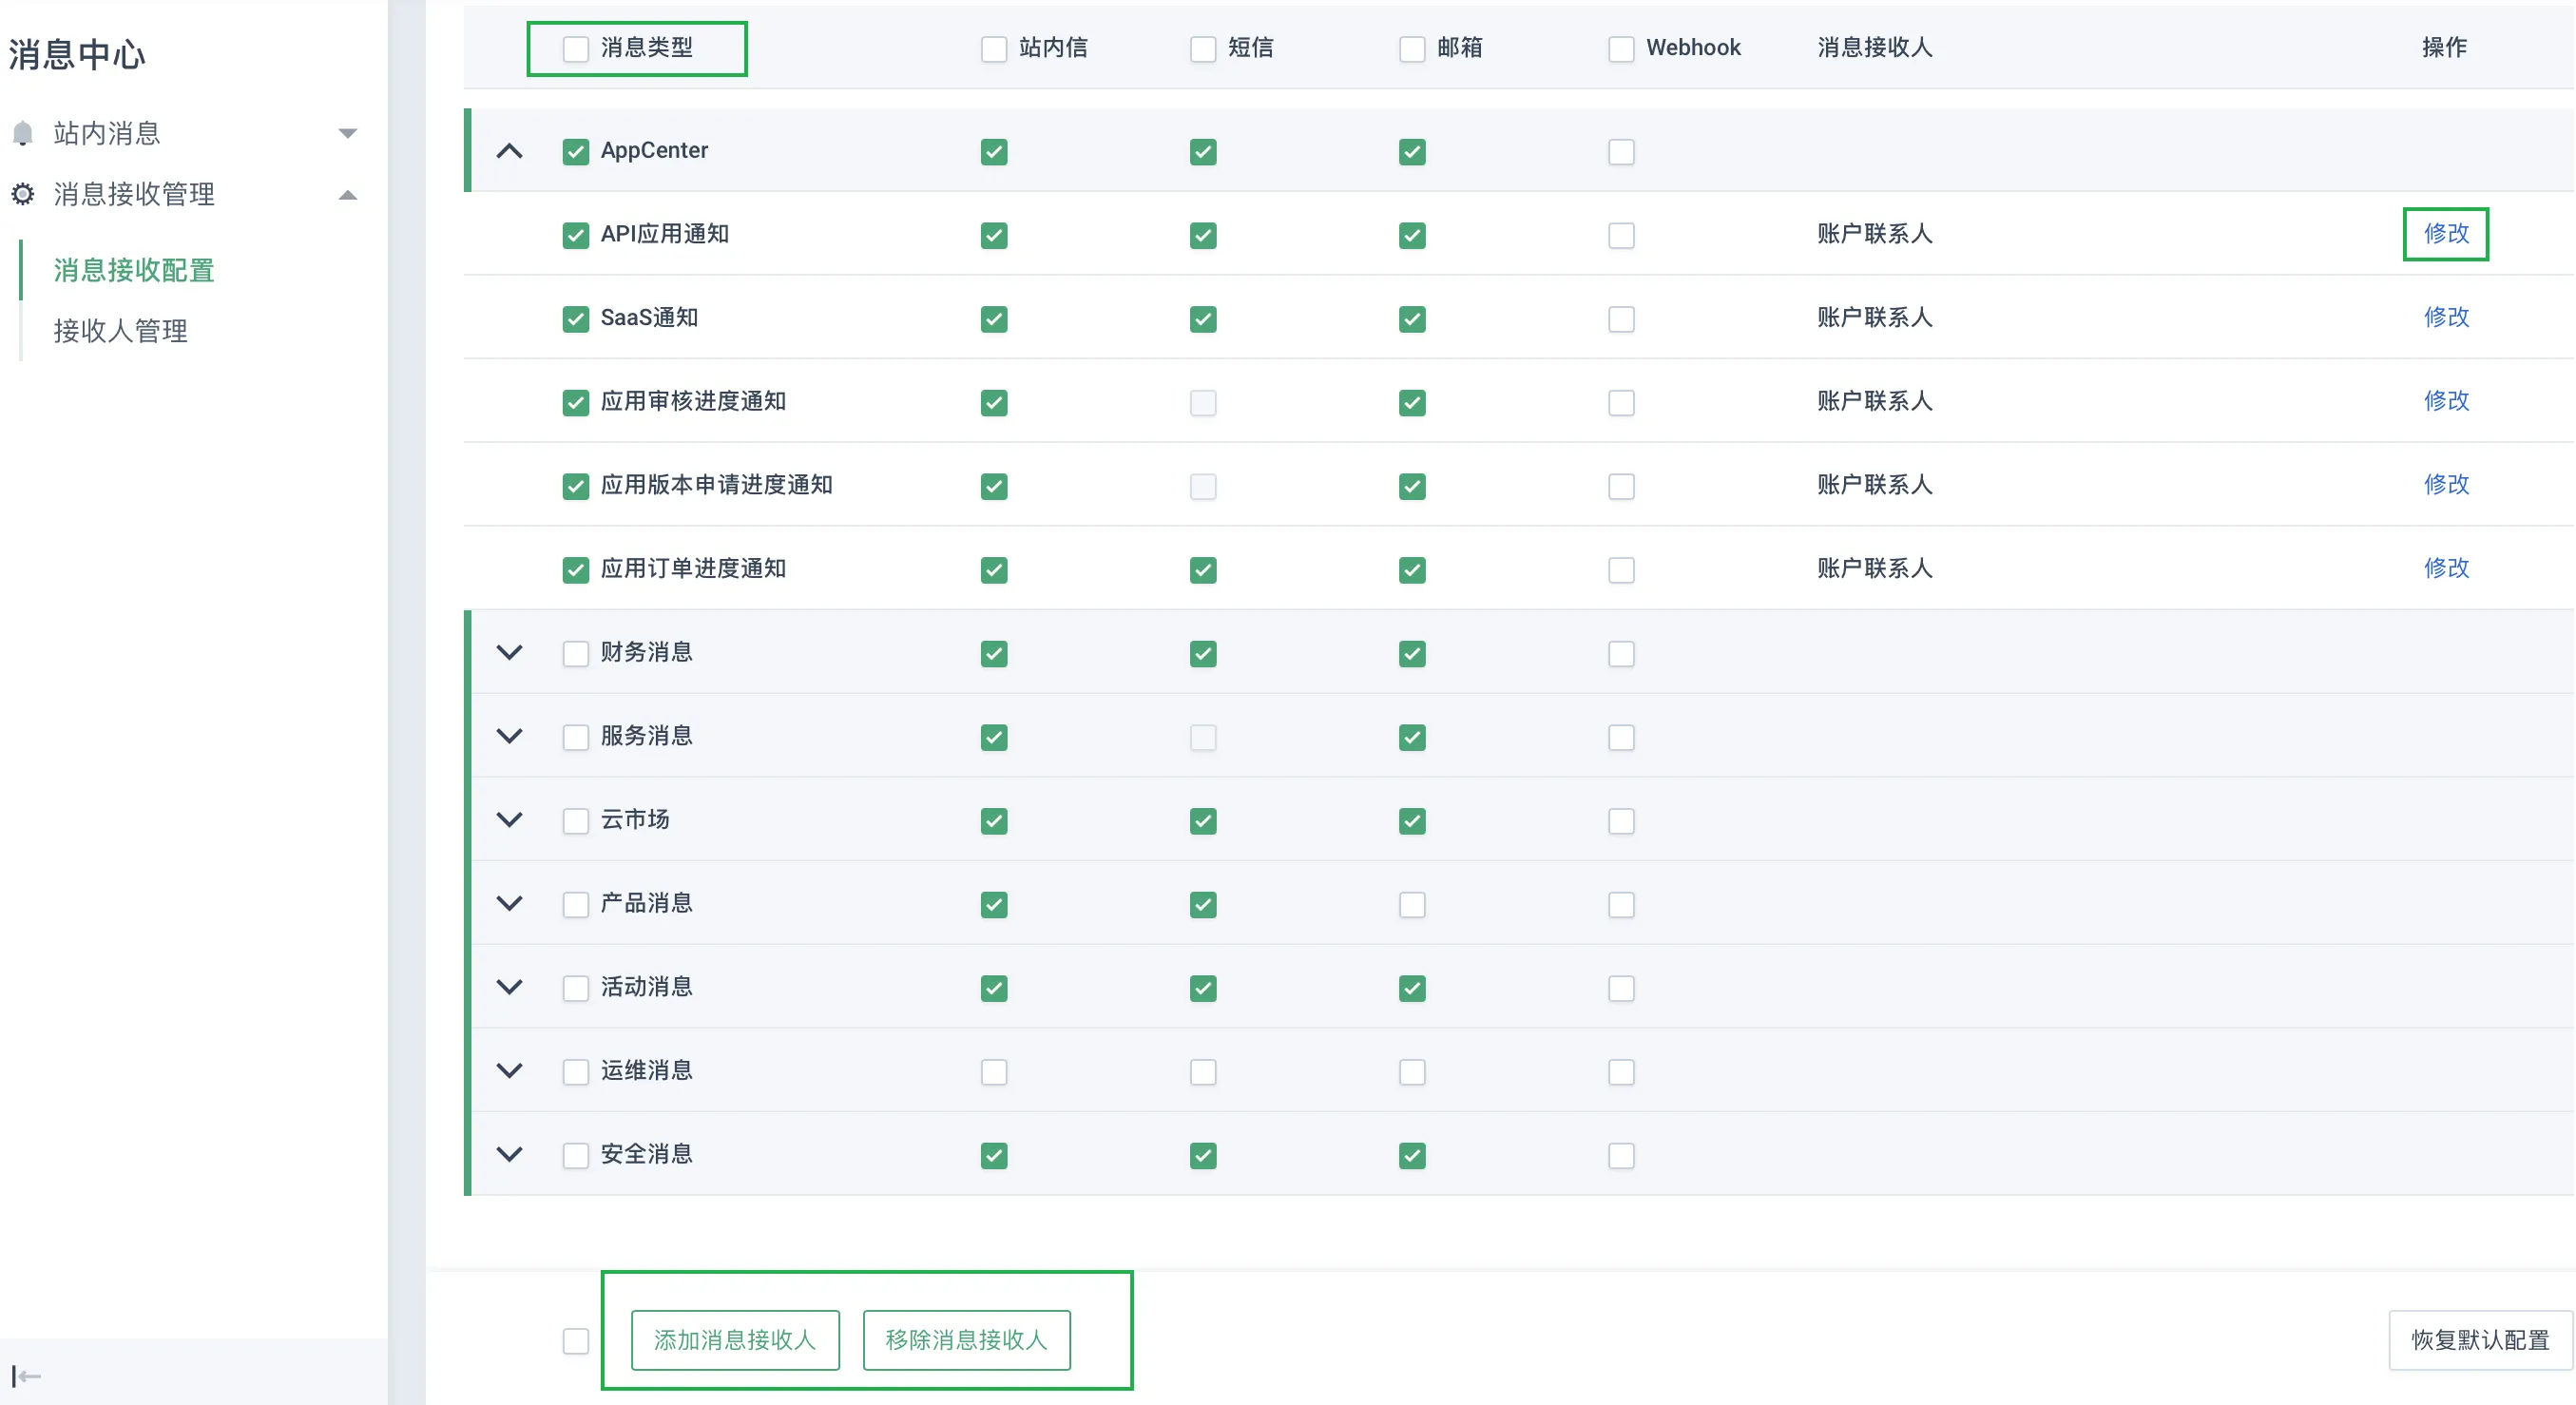The width and height of the screenshot is (2576, 1405).
Task: Disable 站内信 for 服务消息
Action: pyautogui.click(x=994, y=738)
